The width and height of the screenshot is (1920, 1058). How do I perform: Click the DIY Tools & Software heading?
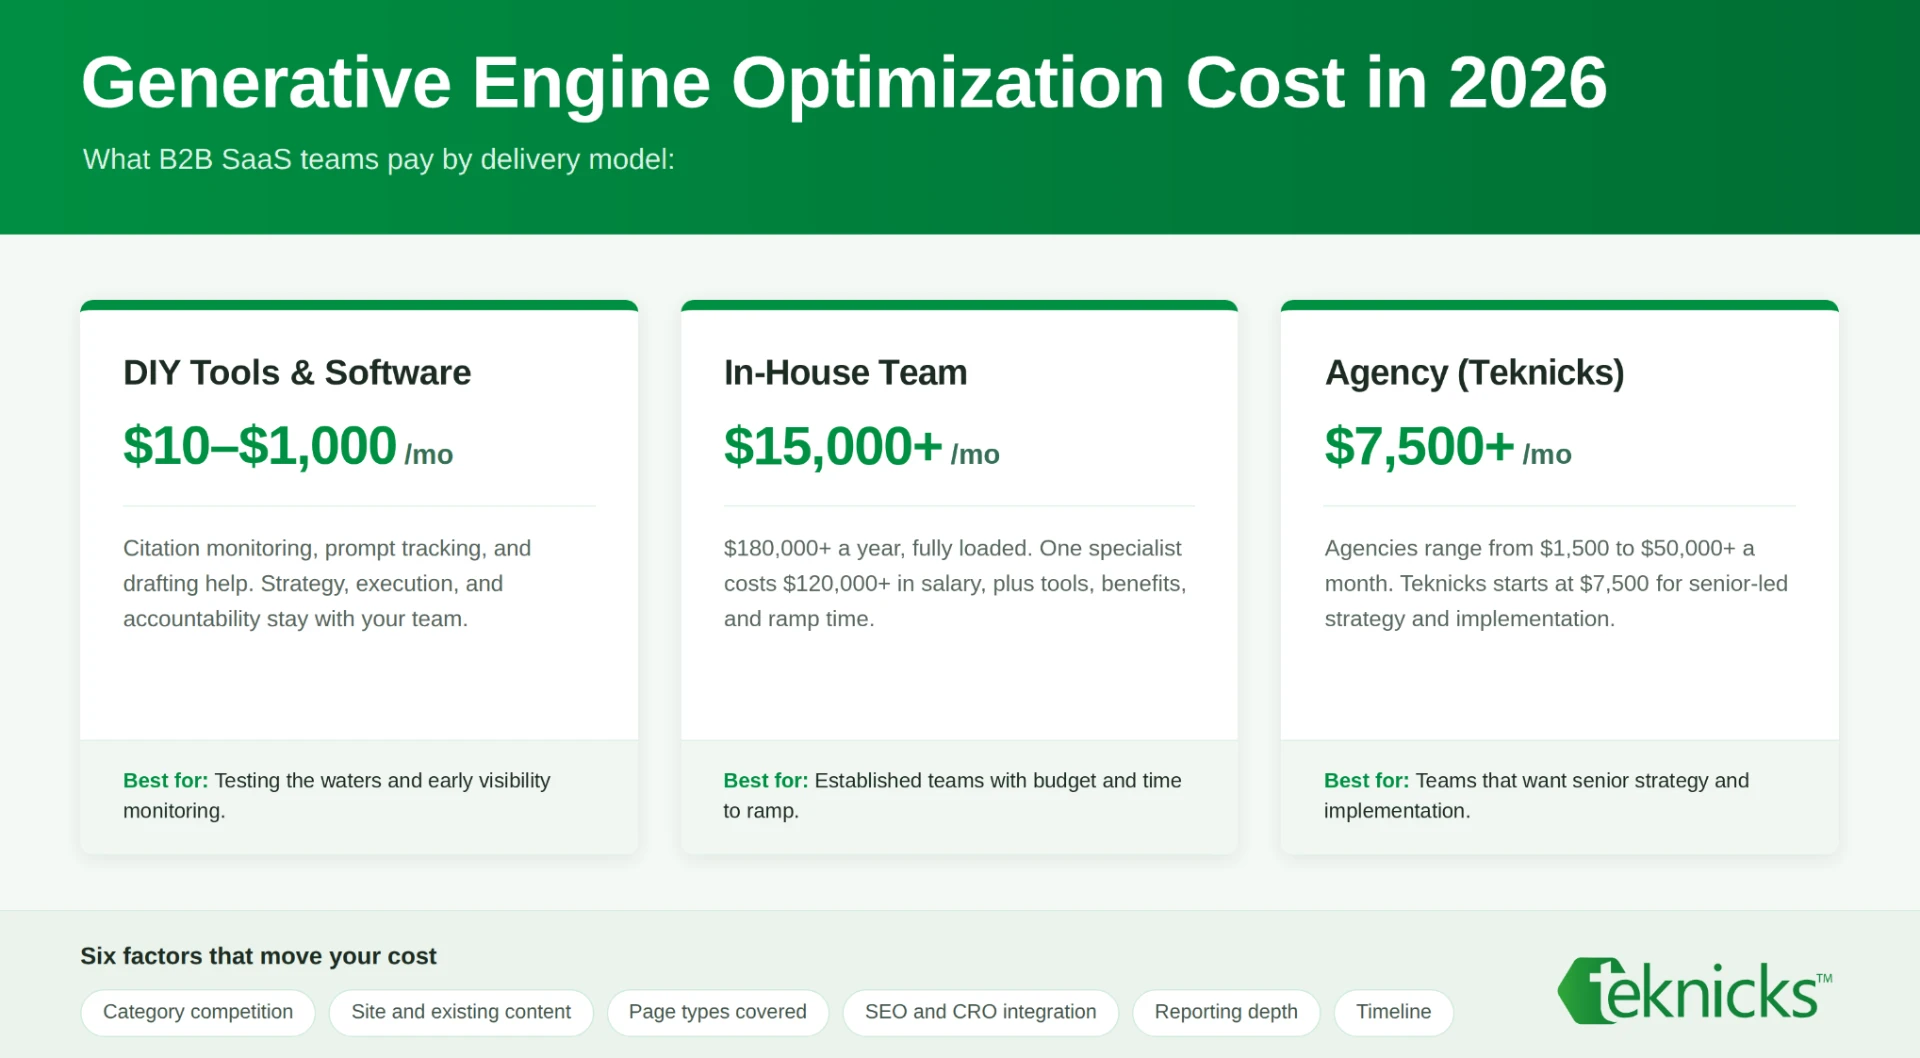(x=297, y=372)
